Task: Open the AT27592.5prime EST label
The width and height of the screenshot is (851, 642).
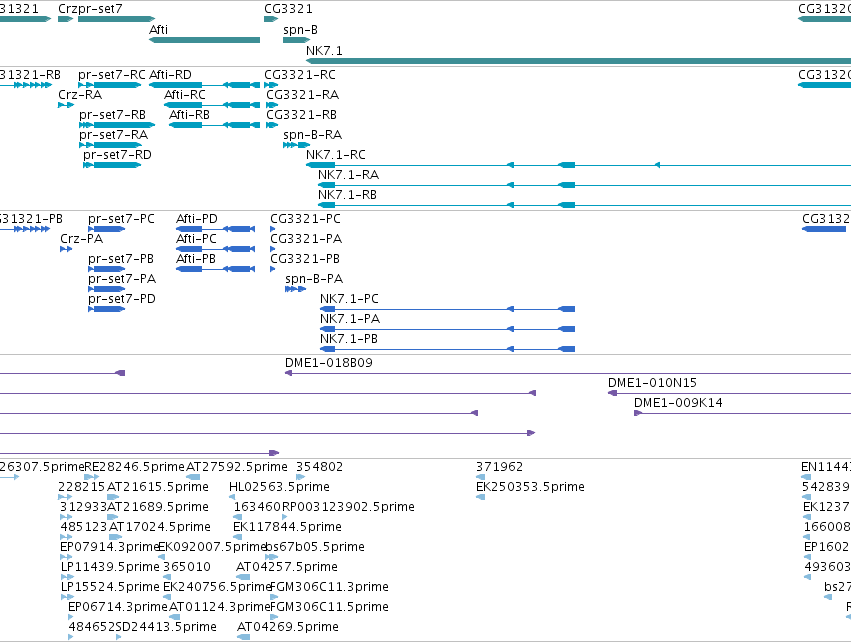Action: (x=237, y=467)
